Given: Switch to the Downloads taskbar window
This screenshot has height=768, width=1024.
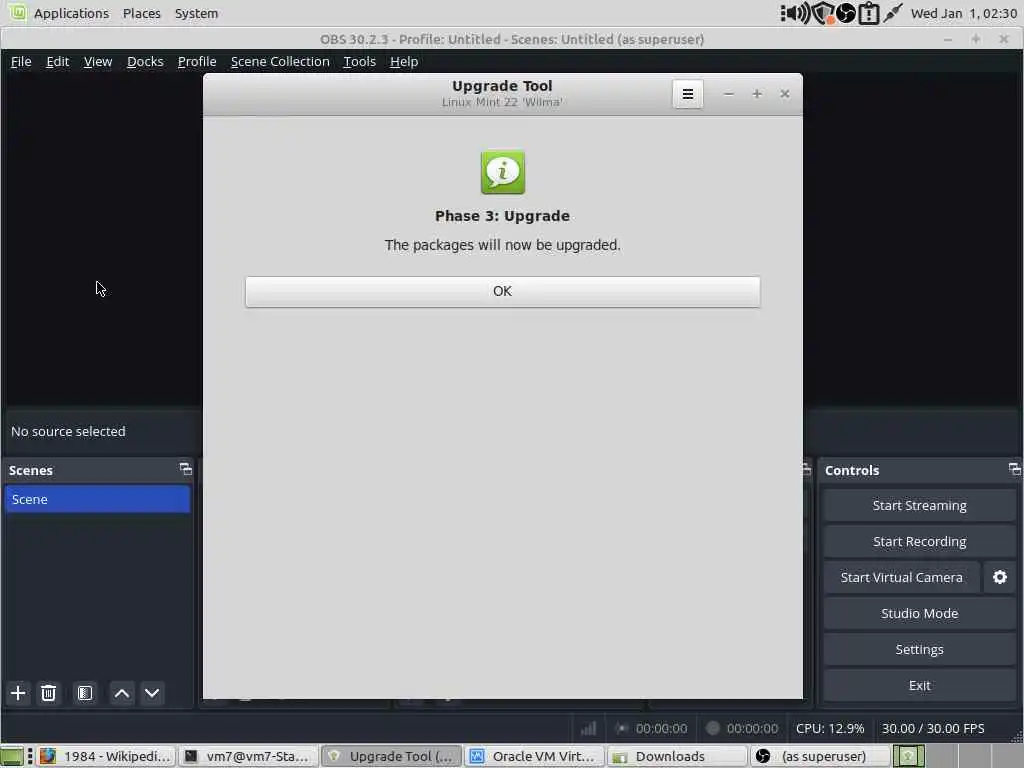Looking at the screenshot, I should [x=677, y=756].
